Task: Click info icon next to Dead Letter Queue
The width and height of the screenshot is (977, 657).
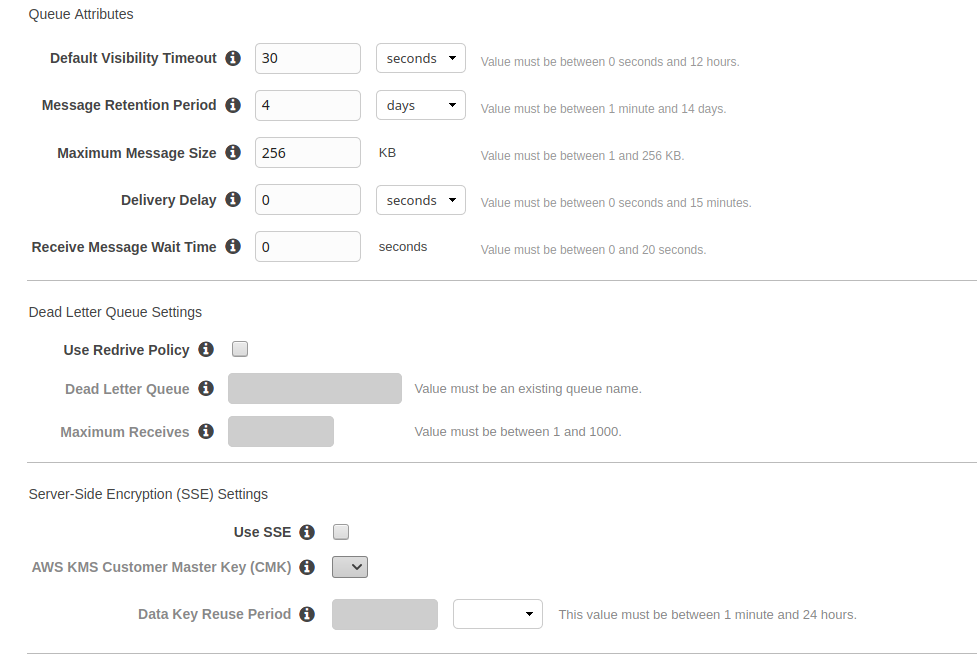Action: pos(206,388)
